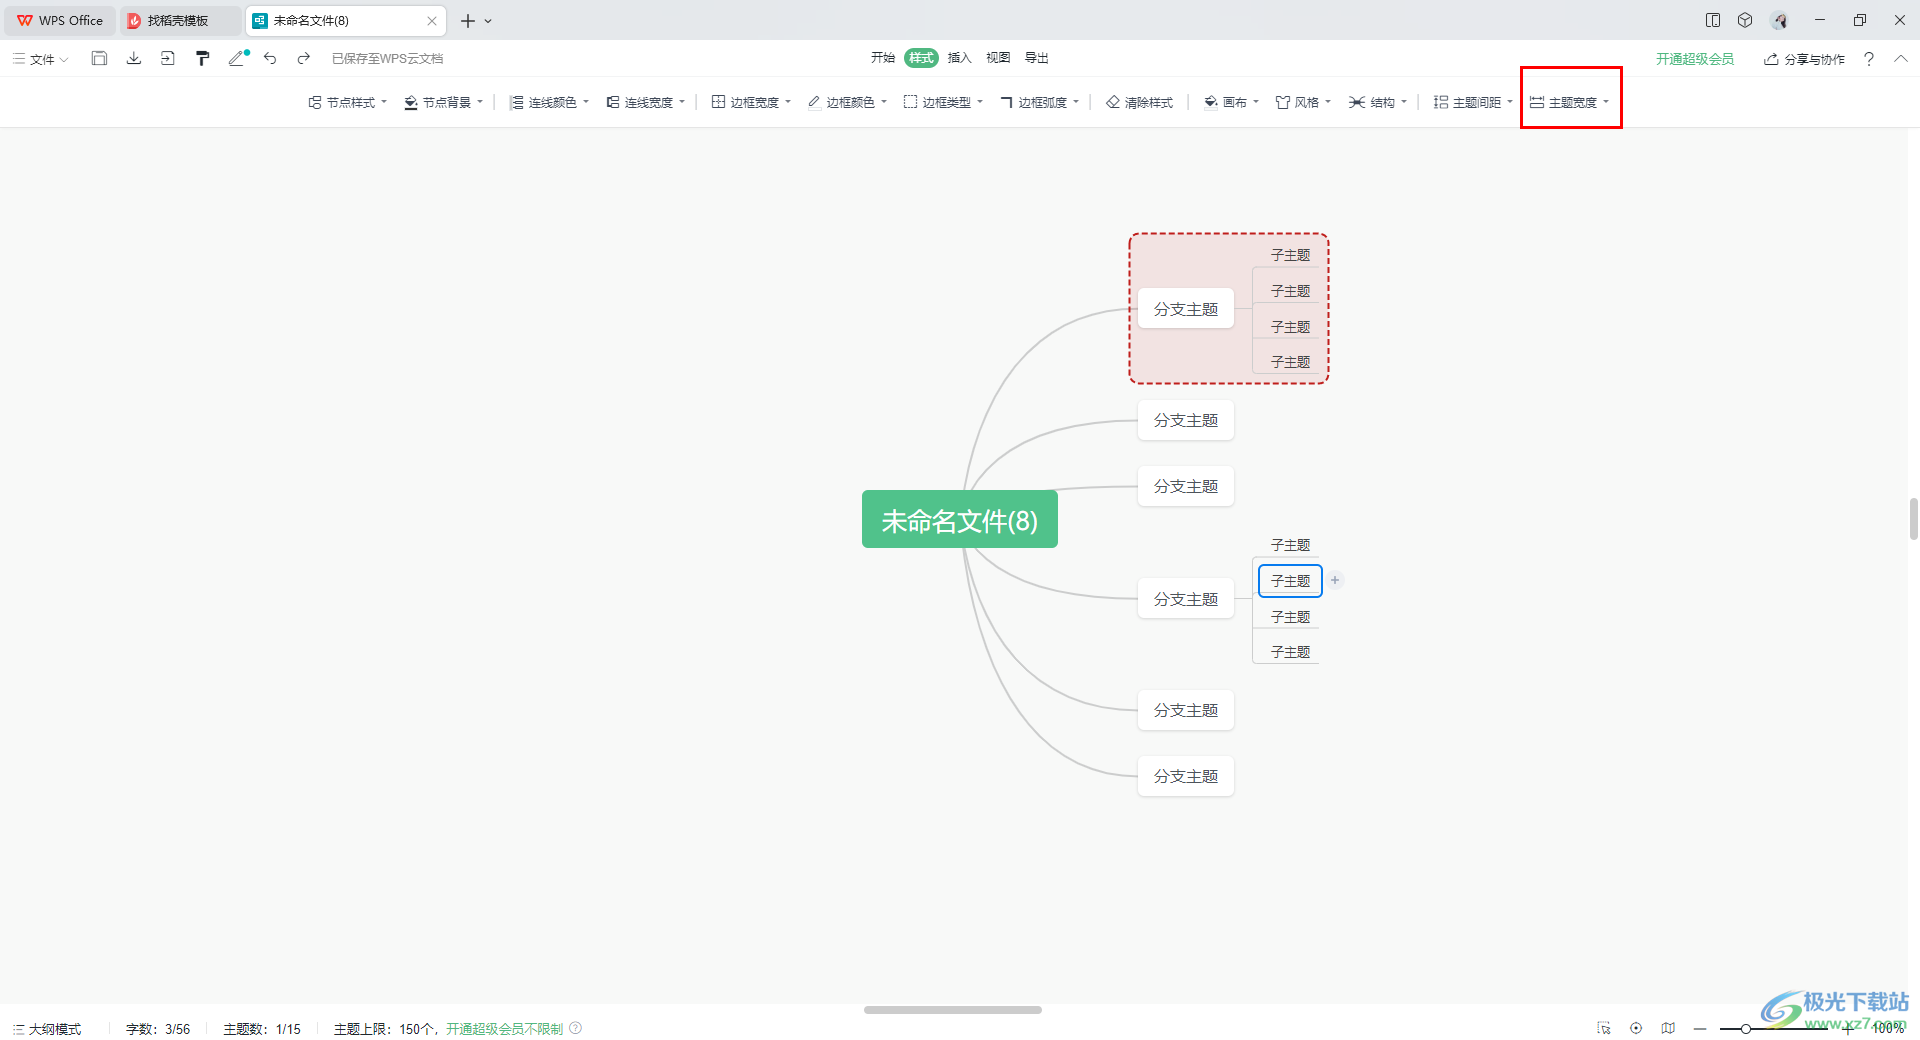The image size is (1920, 1040).
Task: Switch to the 开始 tab
Action: 882,58
